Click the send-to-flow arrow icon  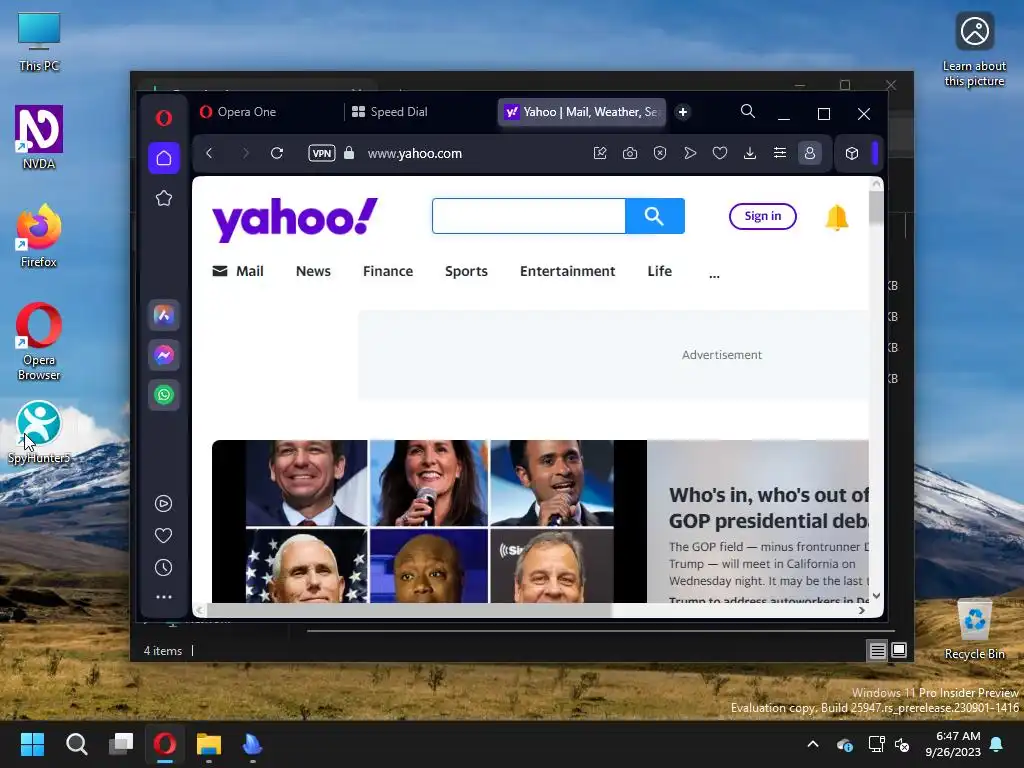point(690,153)
